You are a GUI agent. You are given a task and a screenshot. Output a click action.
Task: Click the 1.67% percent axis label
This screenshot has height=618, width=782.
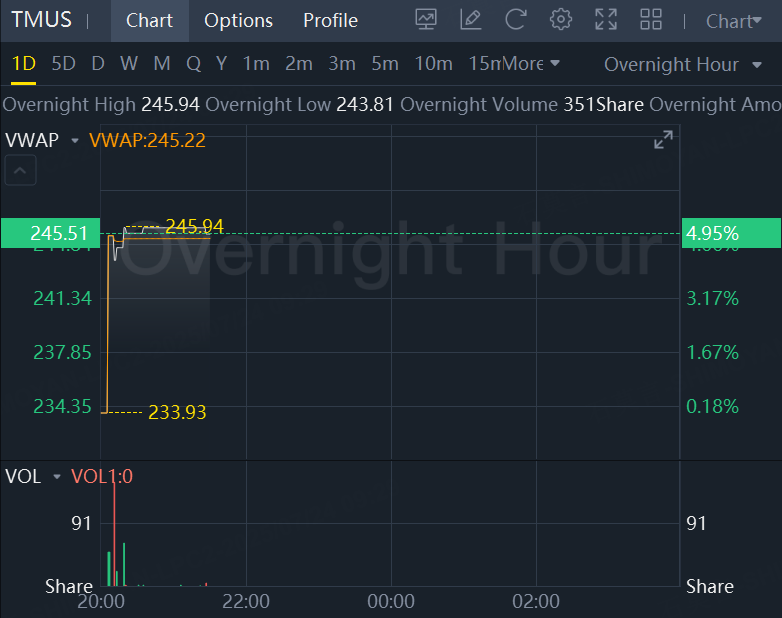pyautogui.click(x=712, y=353)
